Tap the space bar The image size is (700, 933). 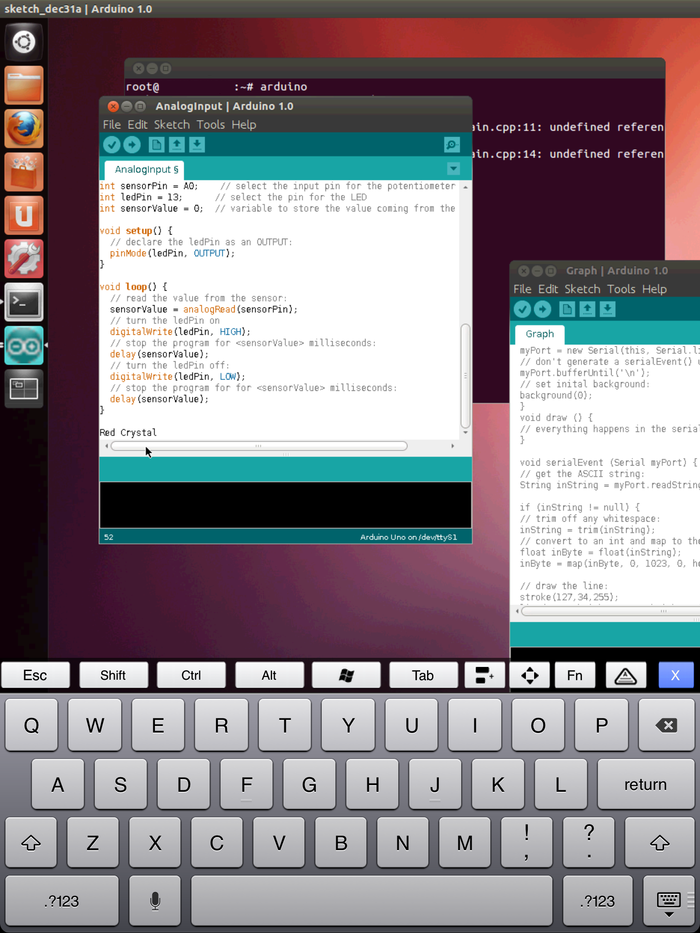coord(371,901)
